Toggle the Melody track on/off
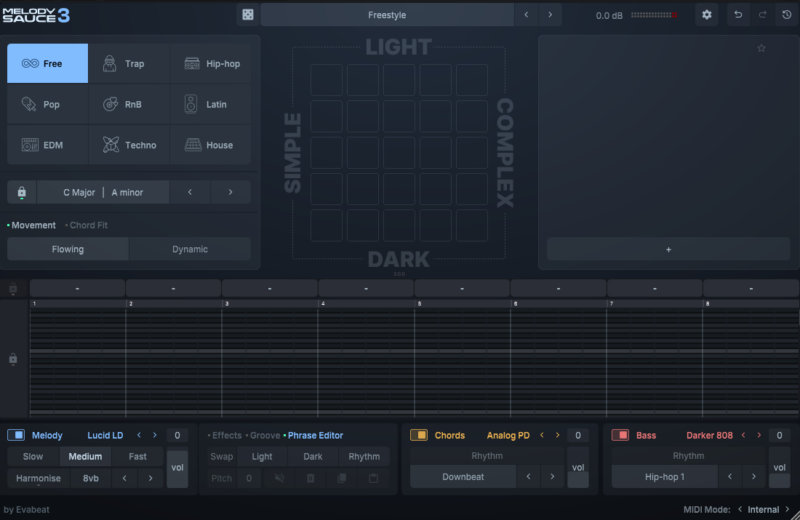The image size is (800, 520). [x=17, y=435]
